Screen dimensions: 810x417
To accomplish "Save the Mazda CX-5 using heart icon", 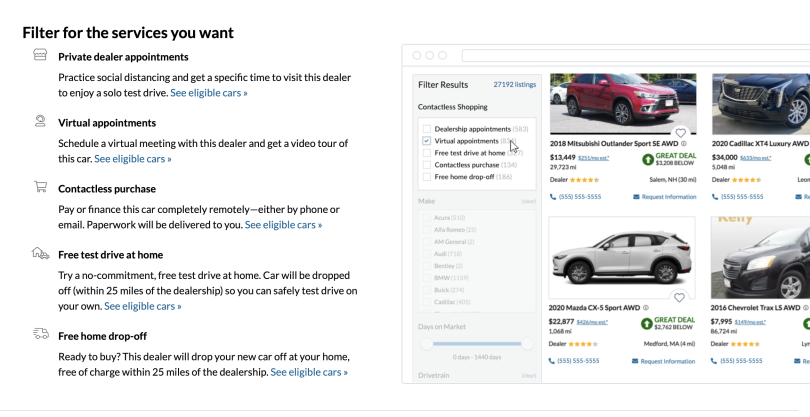I will pyautogui.click(x=680, y=297).
